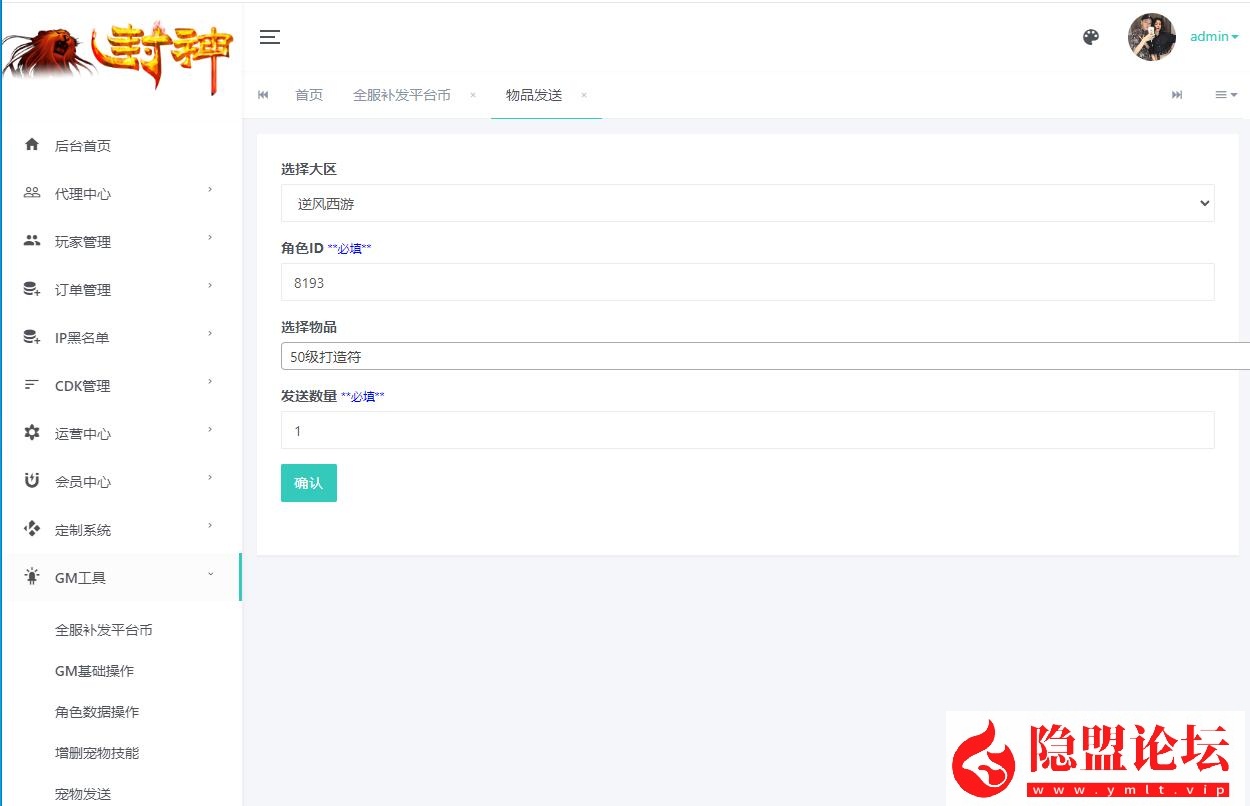Click the 运营中心 gear icon

[32, 433]
